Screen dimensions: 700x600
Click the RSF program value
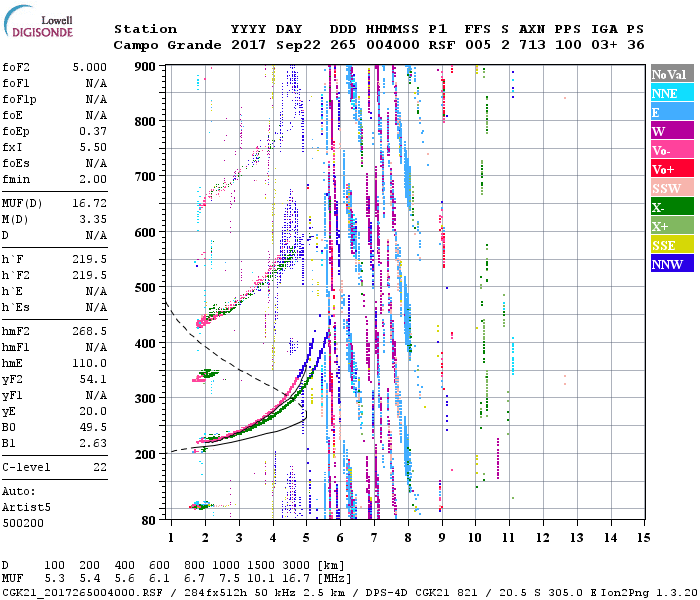pos(442,45)
